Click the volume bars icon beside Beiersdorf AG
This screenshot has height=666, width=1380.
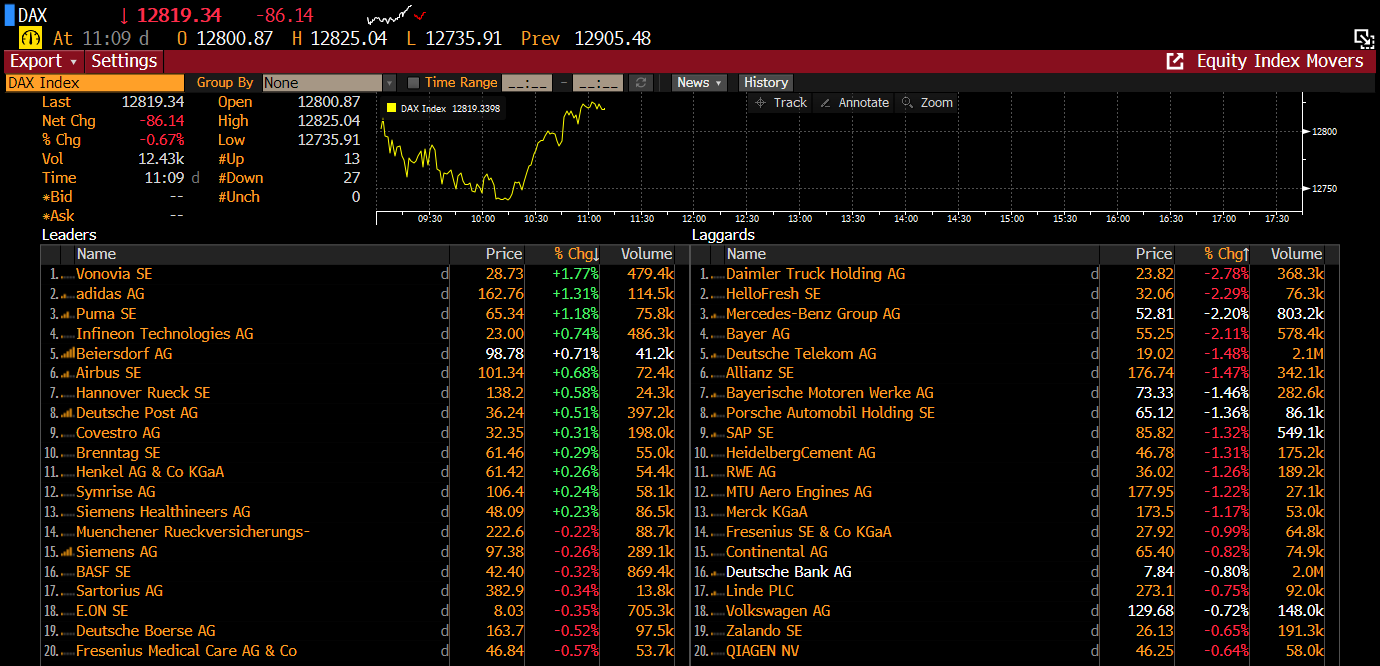click(66, 354)
